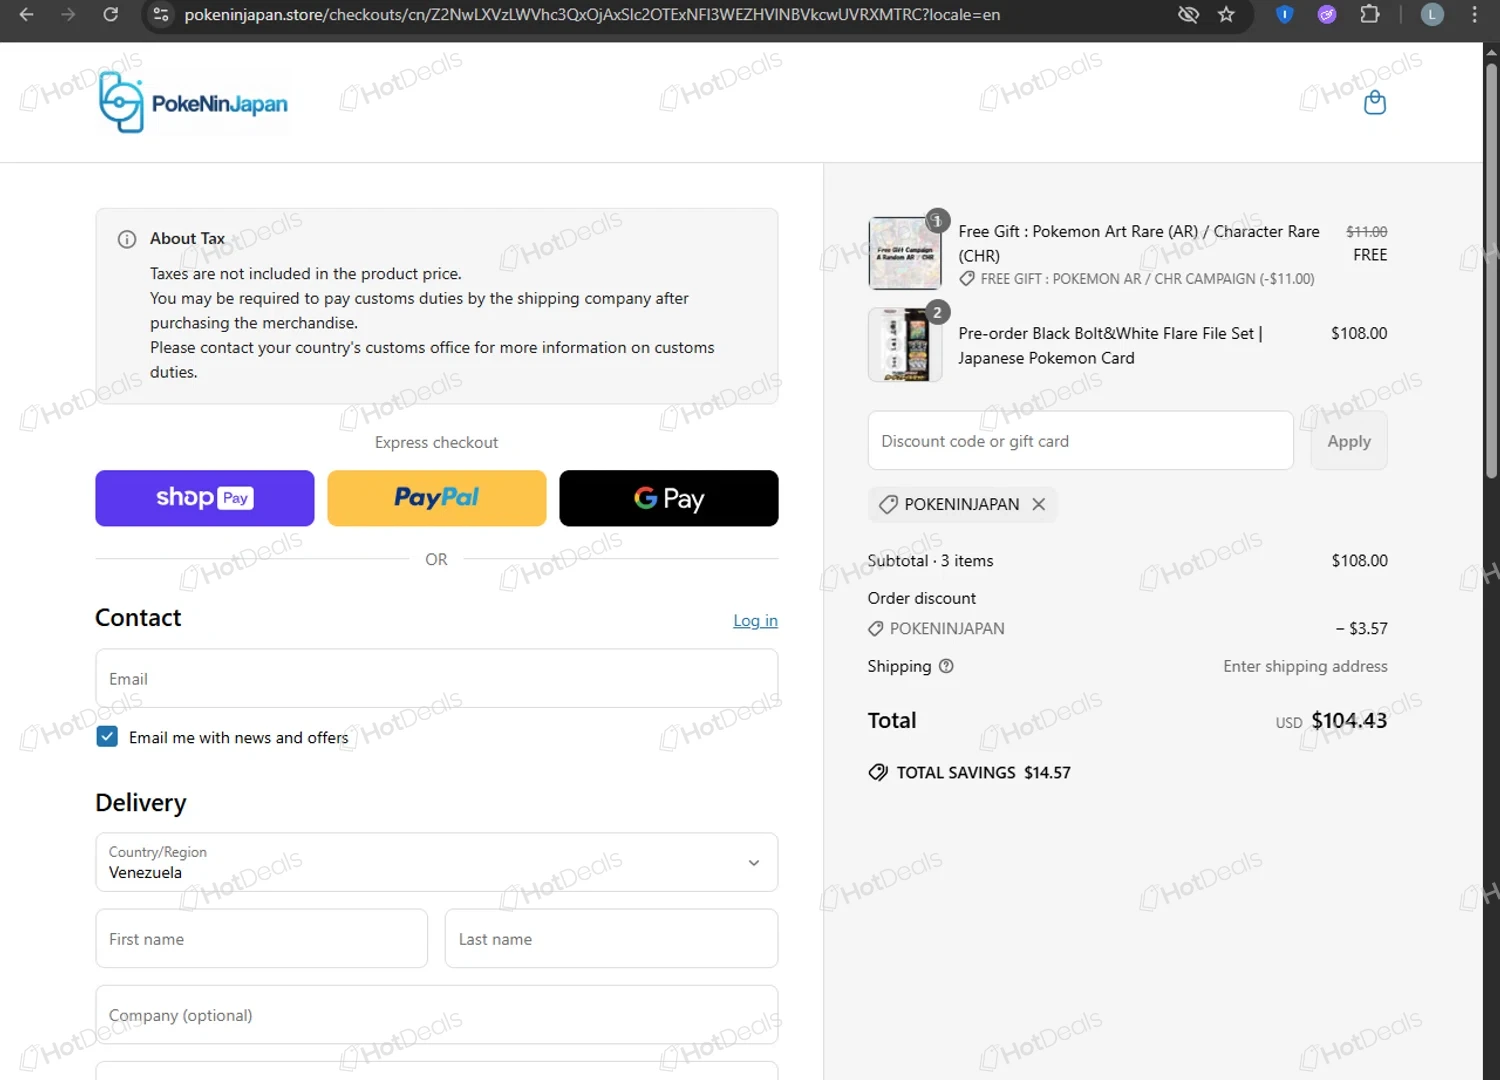Open the shopping bag cart icon
The width and height of the screenshot is (1500, 1080).
(x=1375, y=102)
